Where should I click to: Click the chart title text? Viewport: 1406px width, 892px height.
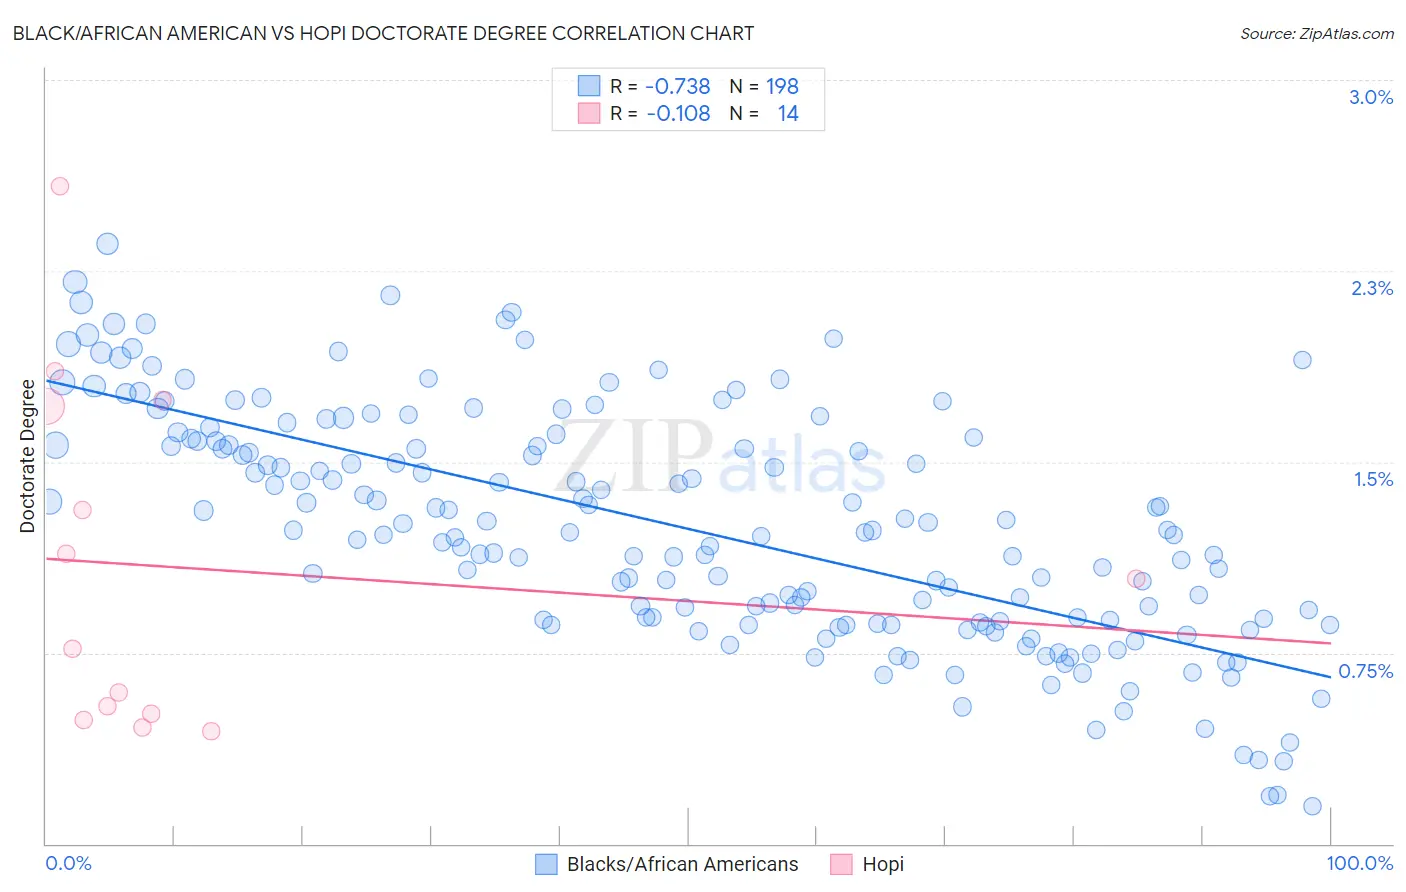[x=383, y=33]
